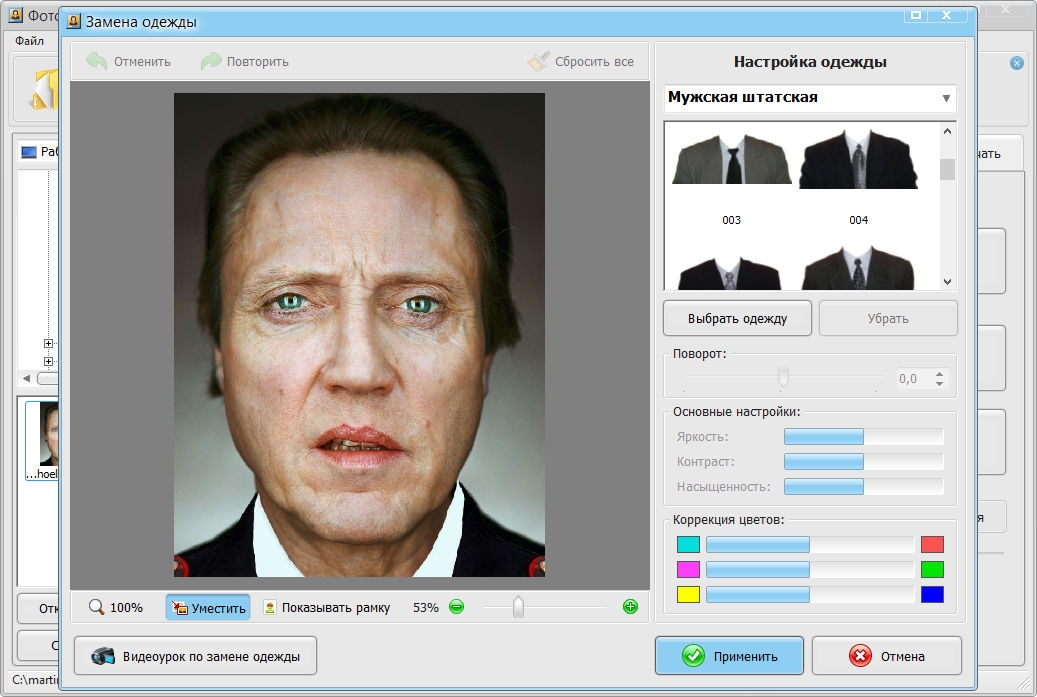Click the 53% zoom percentage text

pos(425,607)
